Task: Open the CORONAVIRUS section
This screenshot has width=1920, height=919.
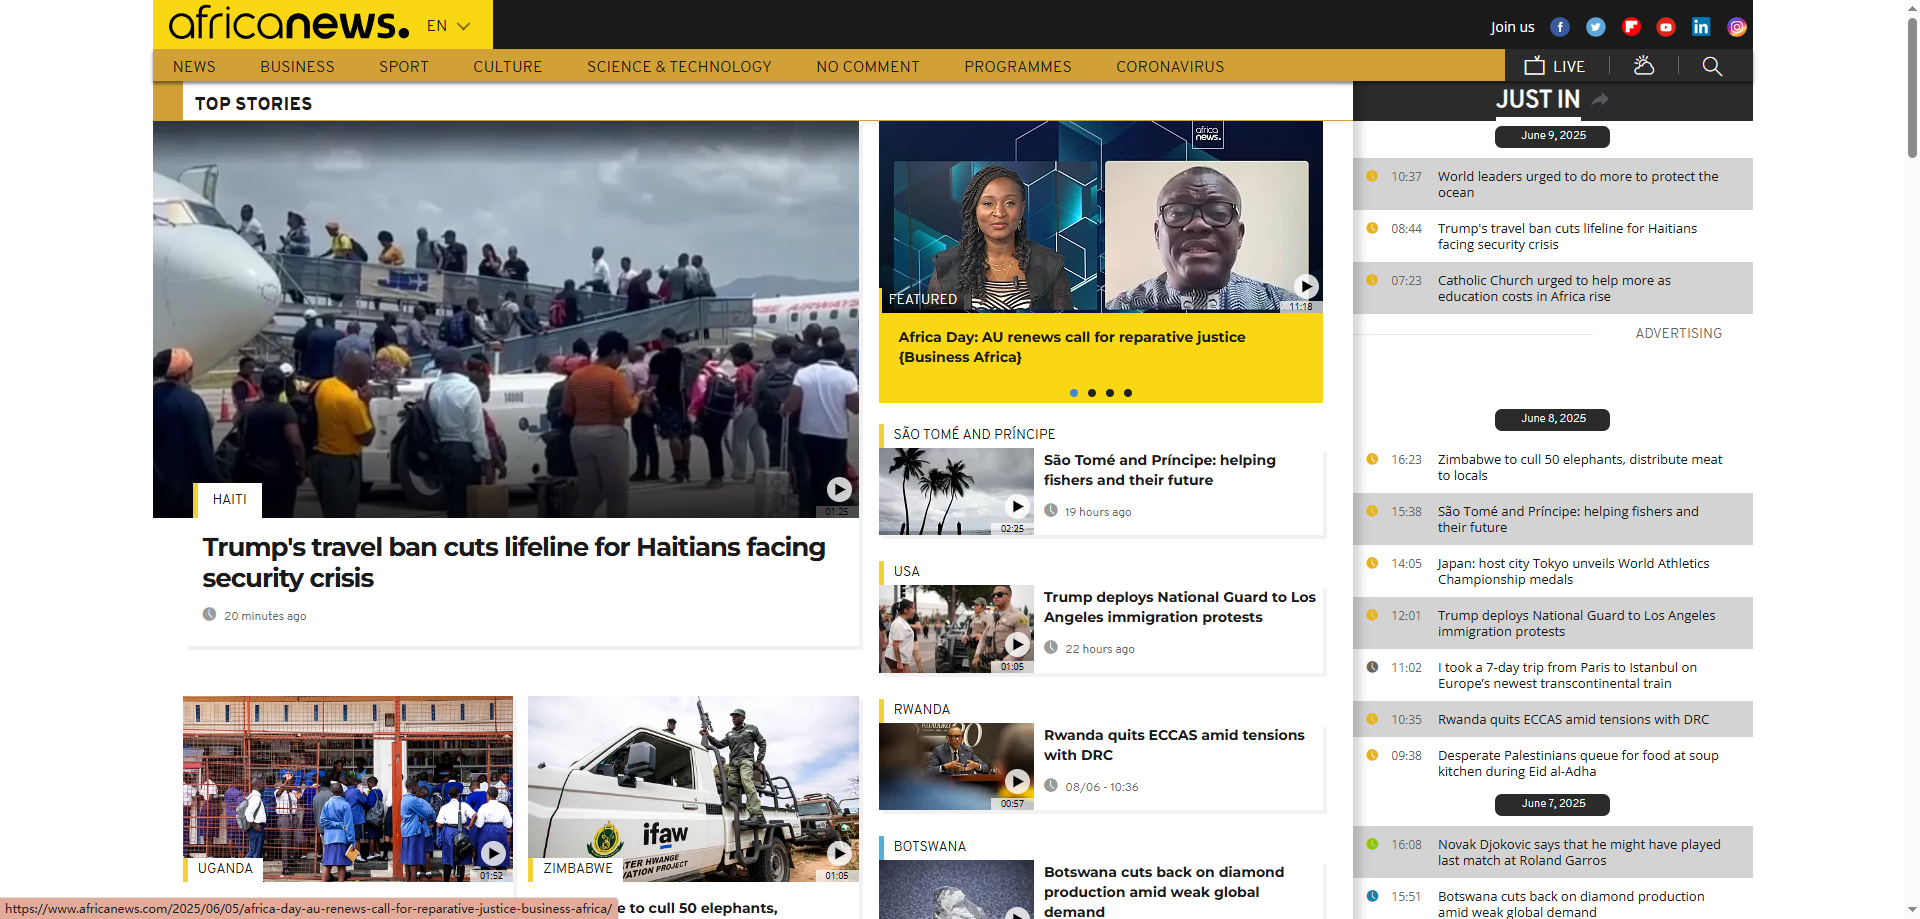Action: (1170, 66)
